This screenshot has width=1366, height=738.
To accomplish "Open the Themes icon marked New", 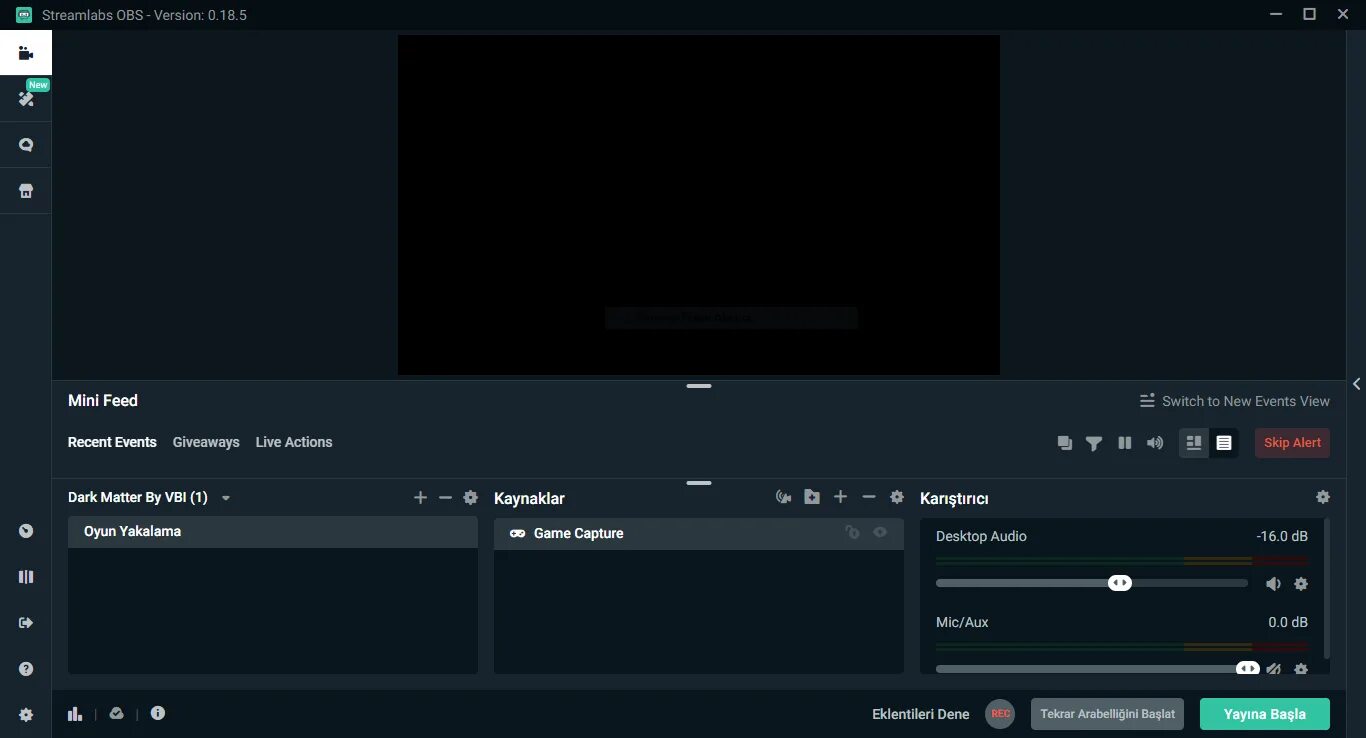I will point(26,98).
